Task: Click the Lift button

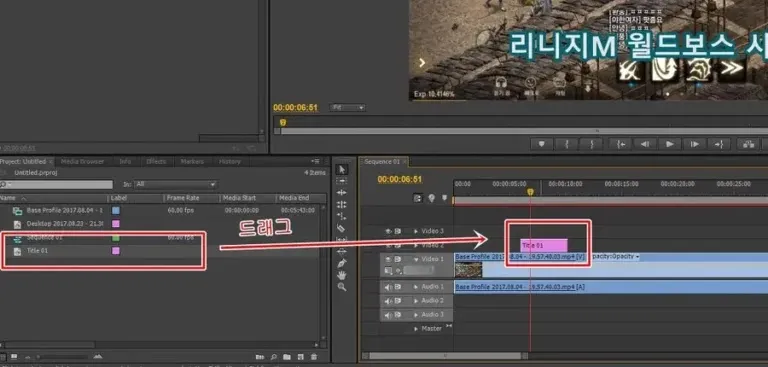Action: click(x=748, y=144)
